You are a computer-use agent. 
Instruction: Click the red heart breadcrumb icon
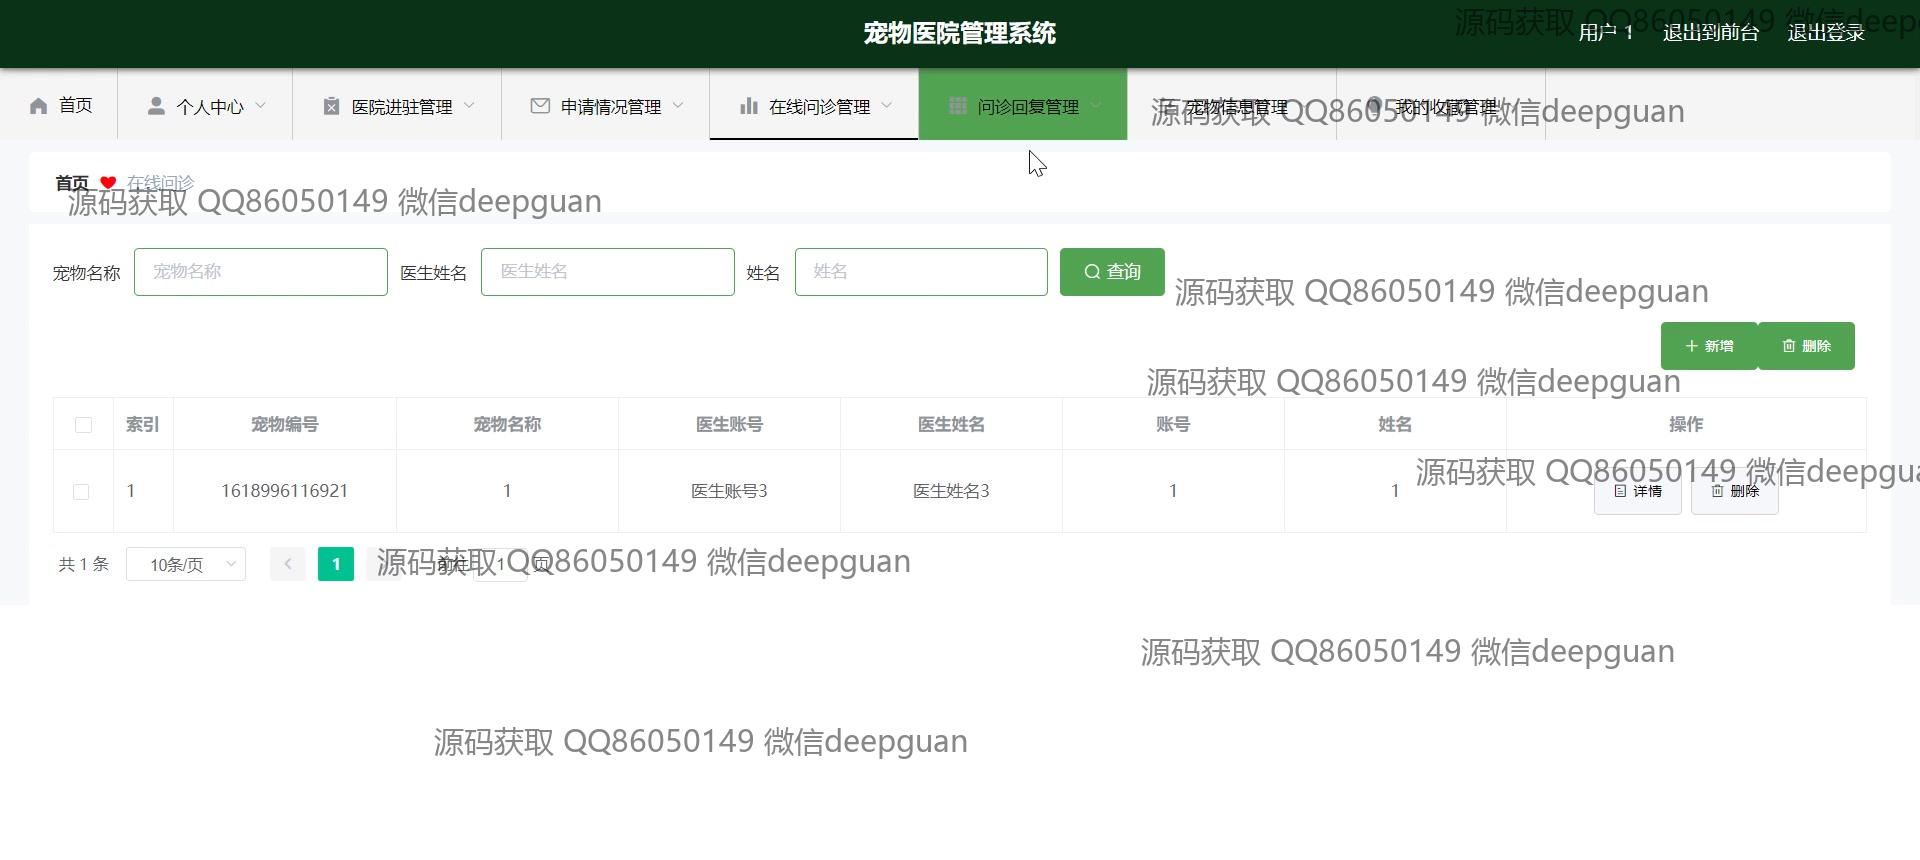coord(108,183)
